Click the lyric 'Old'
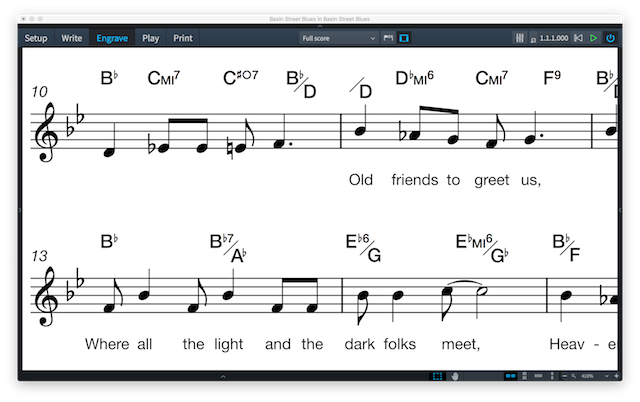The width and height of the screenshot is (640, 402). click(x=361, y=180)
